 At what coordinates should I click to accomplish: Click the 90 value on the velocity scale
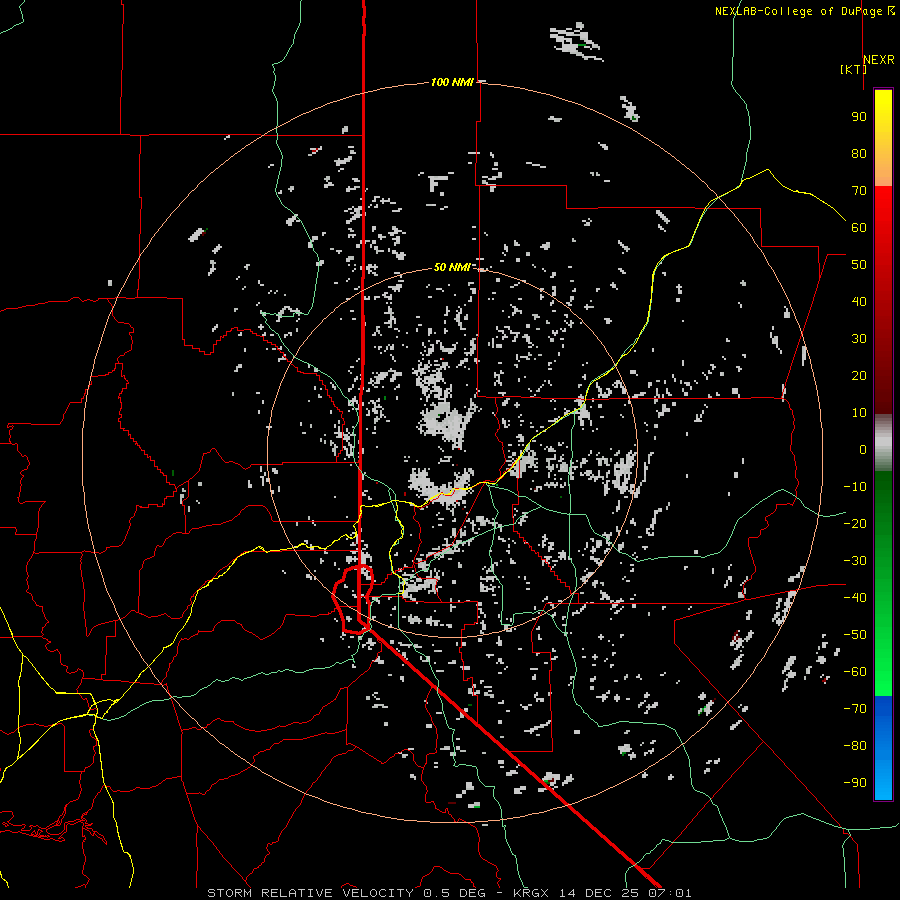859,117
